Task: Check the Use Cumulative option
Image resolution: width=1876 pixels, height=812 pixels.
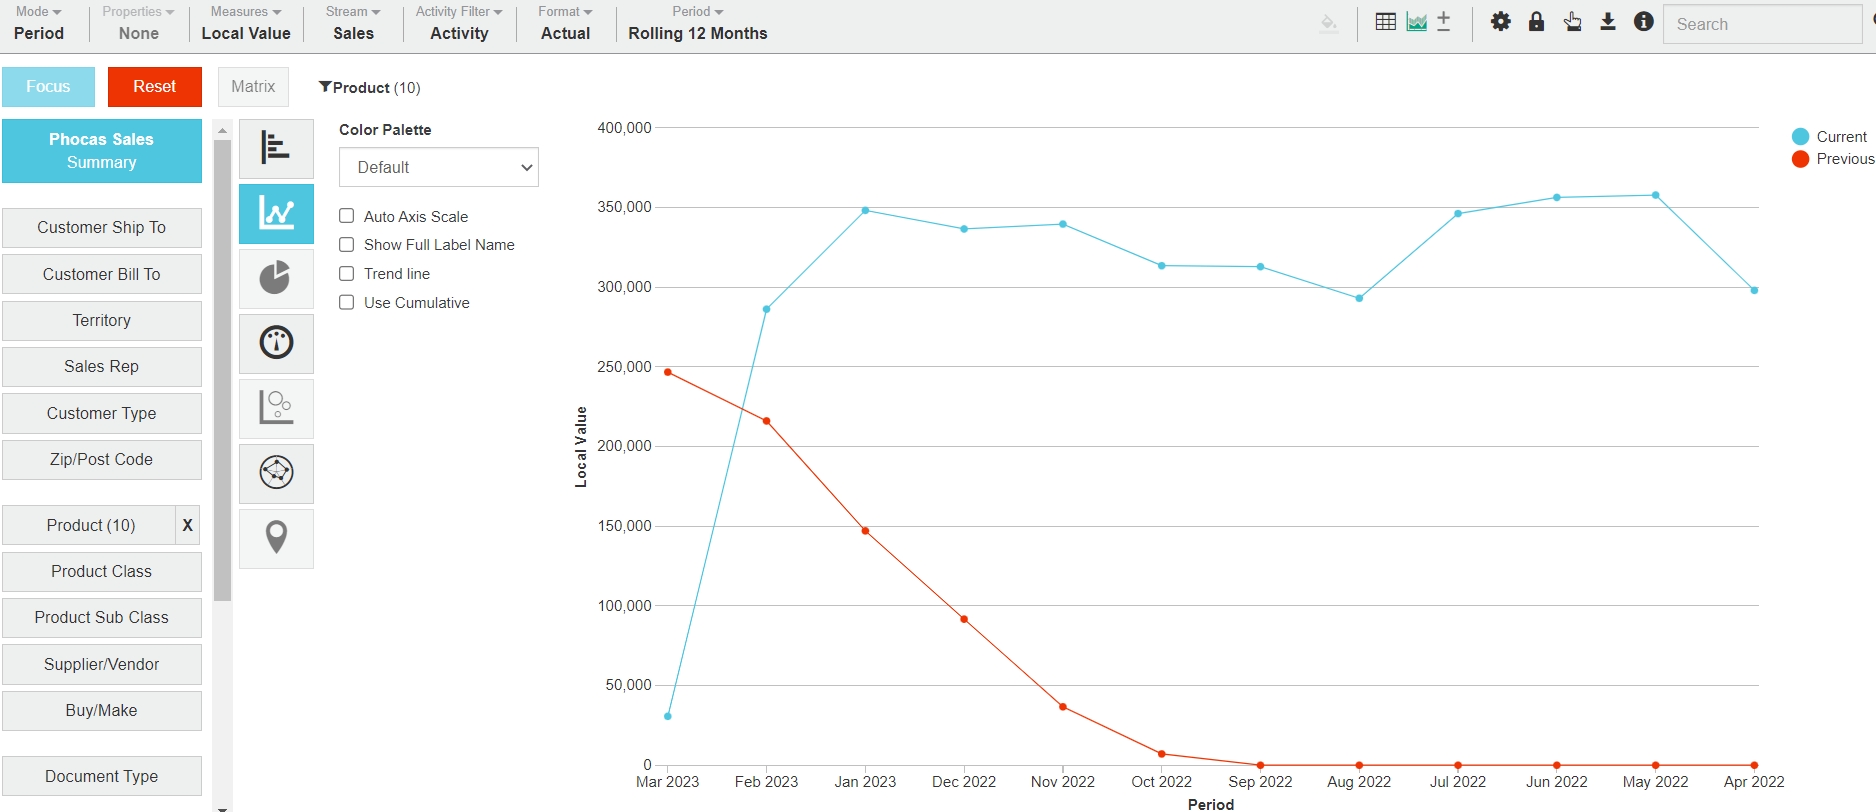Action: click(x=347, y=303)
